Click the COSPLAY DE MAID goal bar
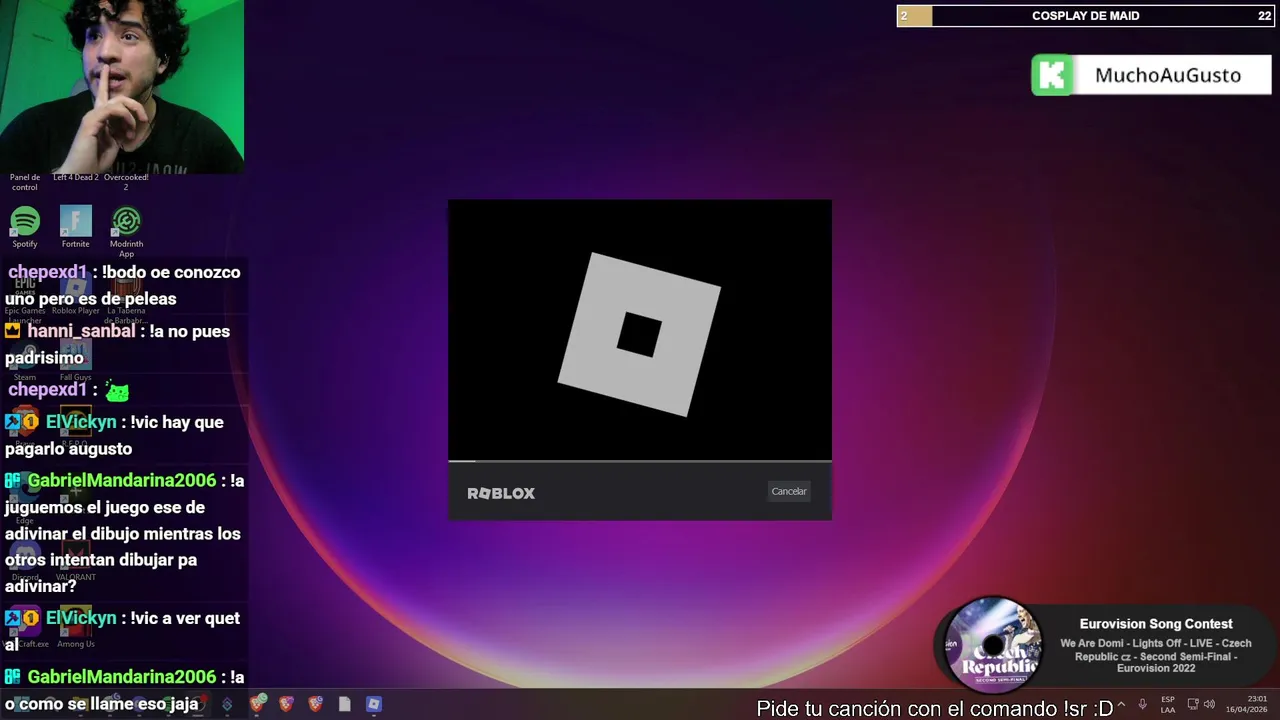 (x=1085, y=16)
